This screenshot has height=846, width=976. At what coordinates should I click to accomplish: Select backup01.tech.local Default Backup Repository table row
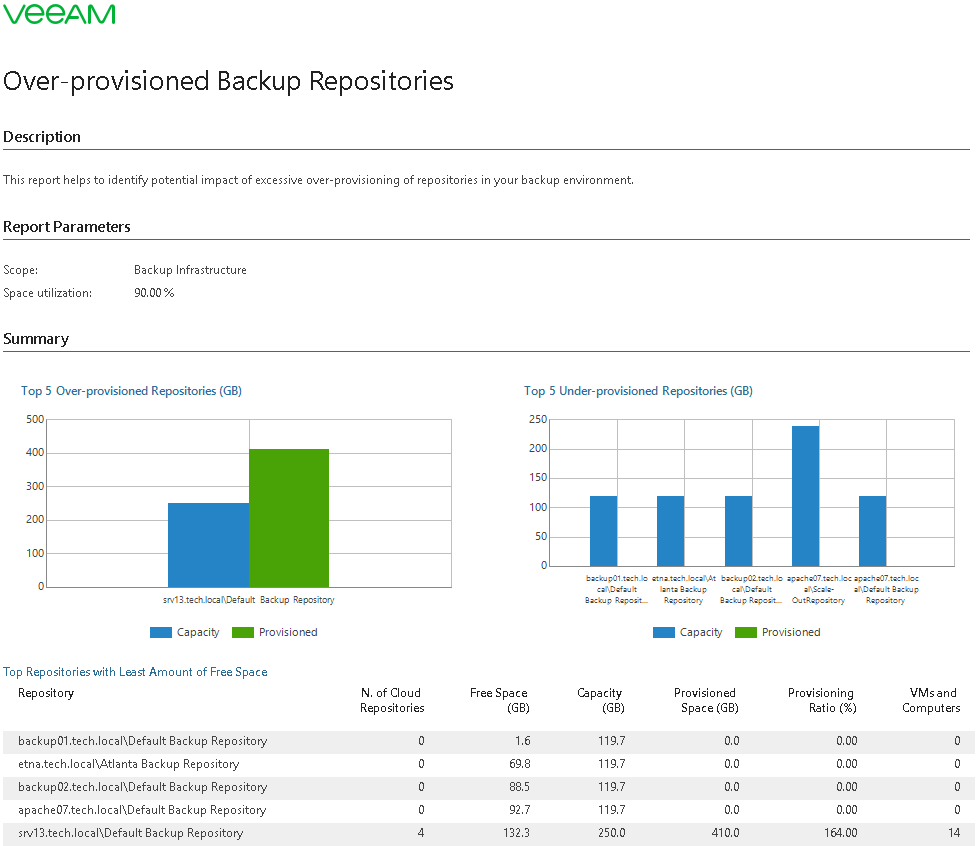[142, 741]
